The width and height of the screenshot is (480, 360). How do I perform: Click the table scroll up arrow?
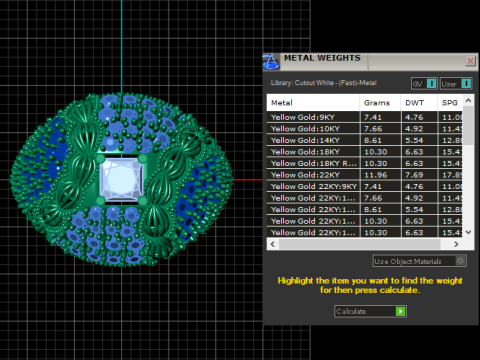pyautogui.click(x=468, y=100)
